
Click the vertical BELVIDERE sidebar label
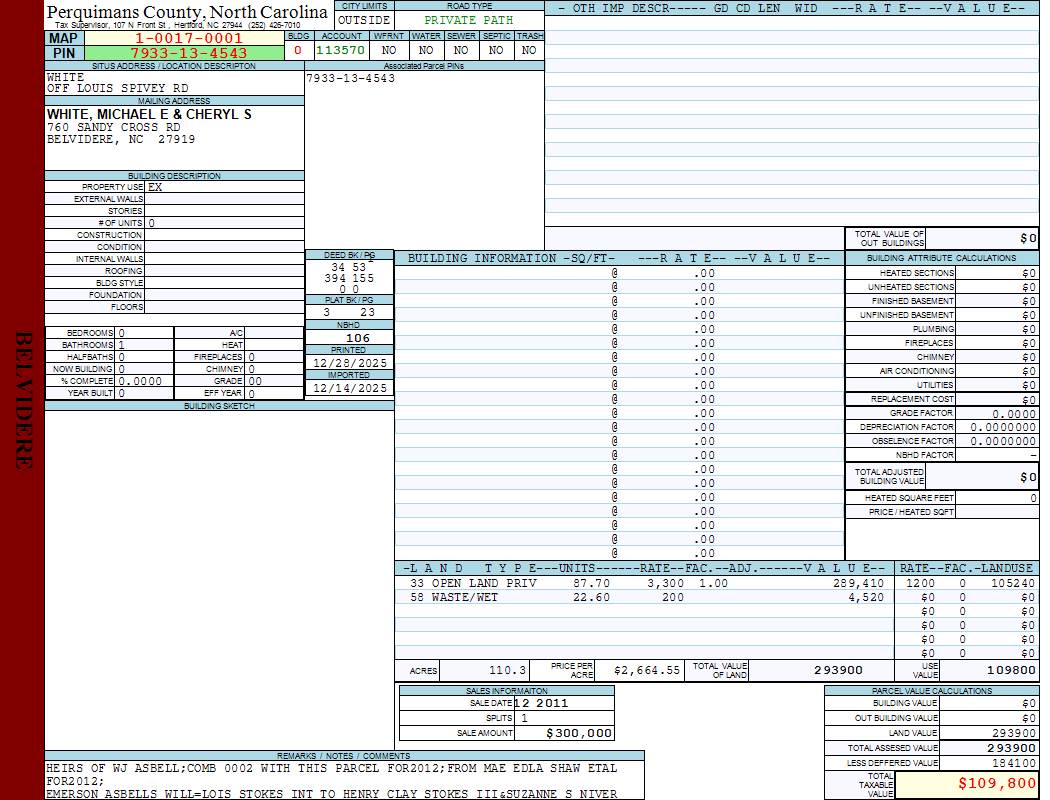tap(23, 400)
